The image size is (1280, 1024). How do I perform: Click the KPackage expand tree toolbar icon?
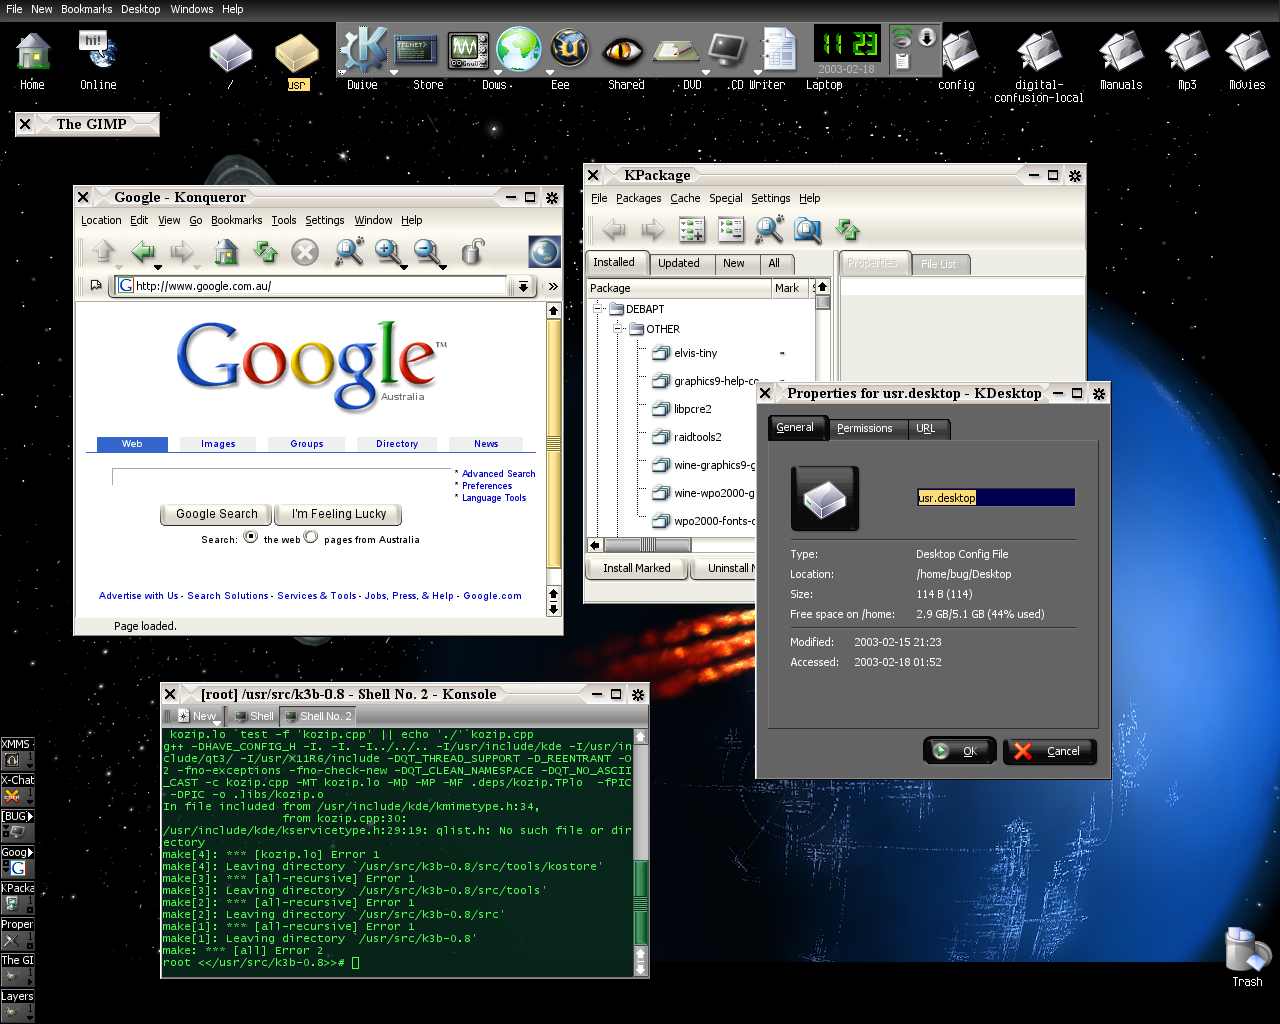(692, 230)
